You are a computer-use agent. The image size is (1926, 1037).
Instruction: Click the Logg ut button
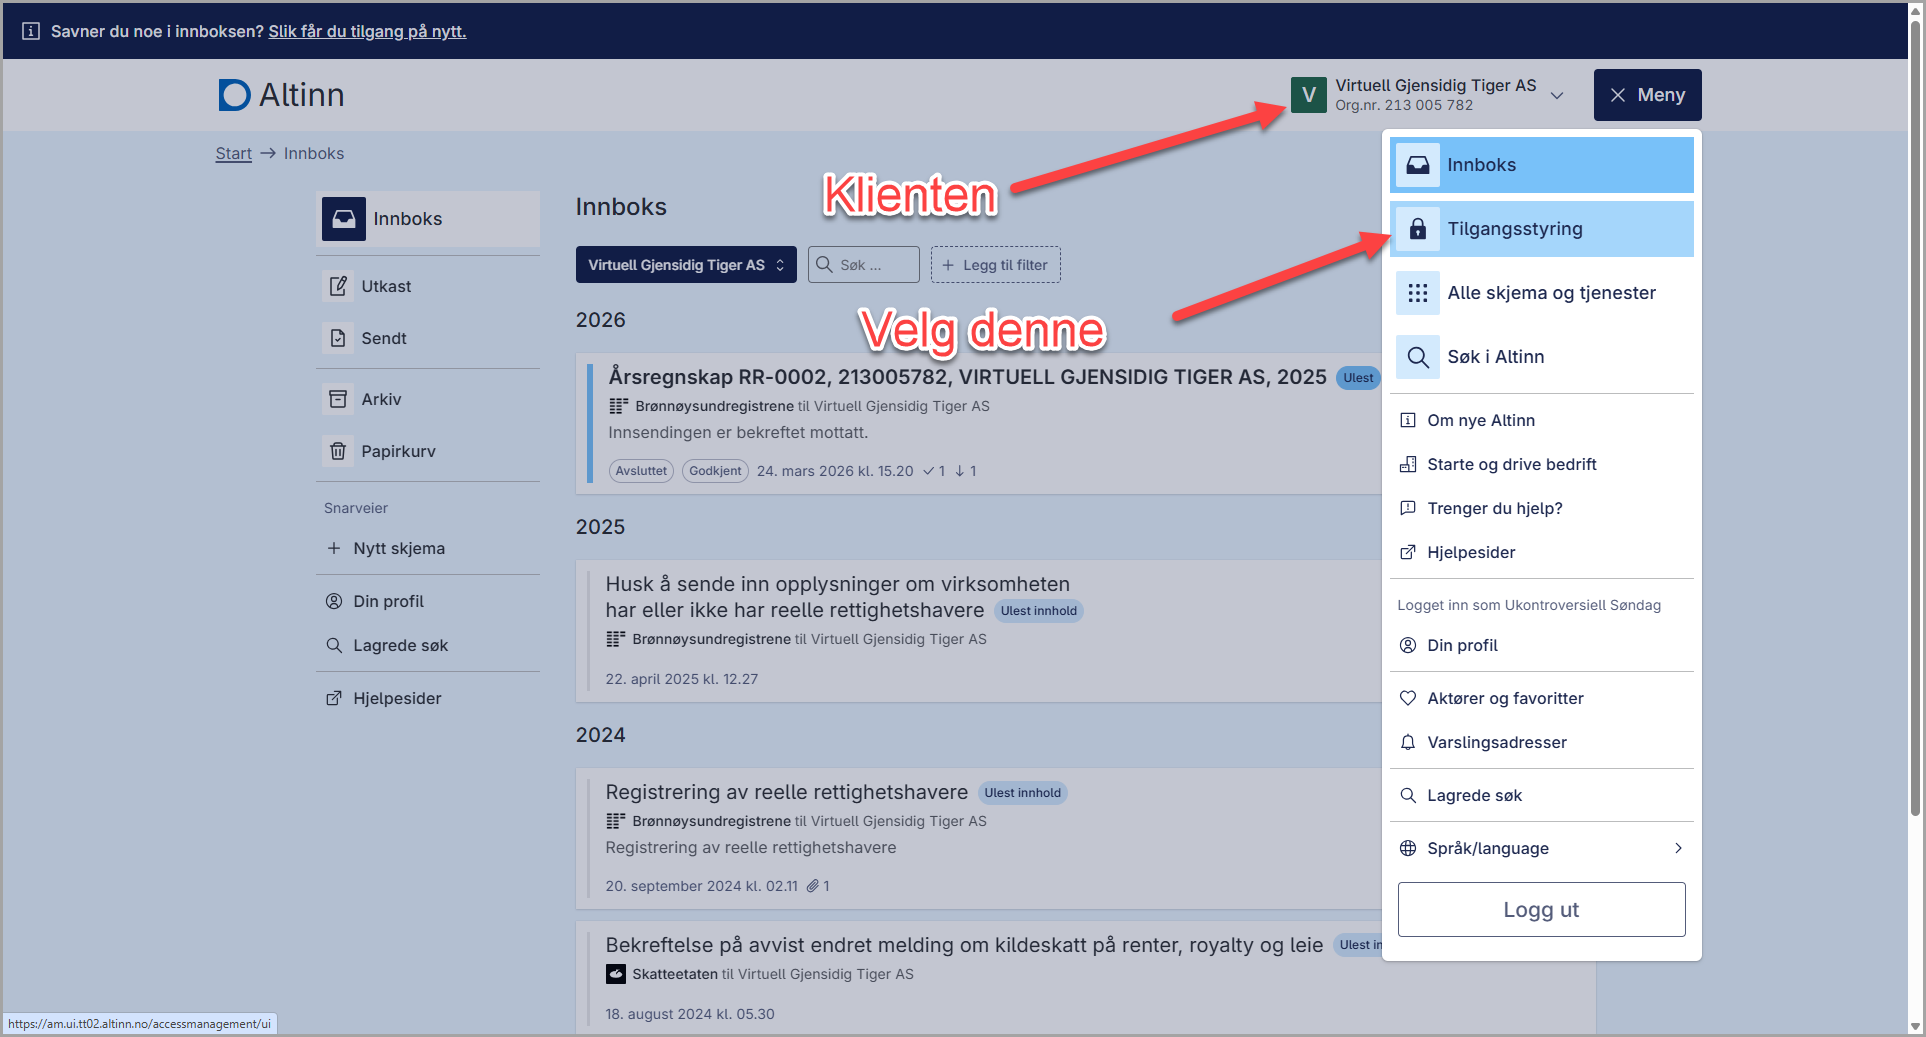pos(1541,910)
